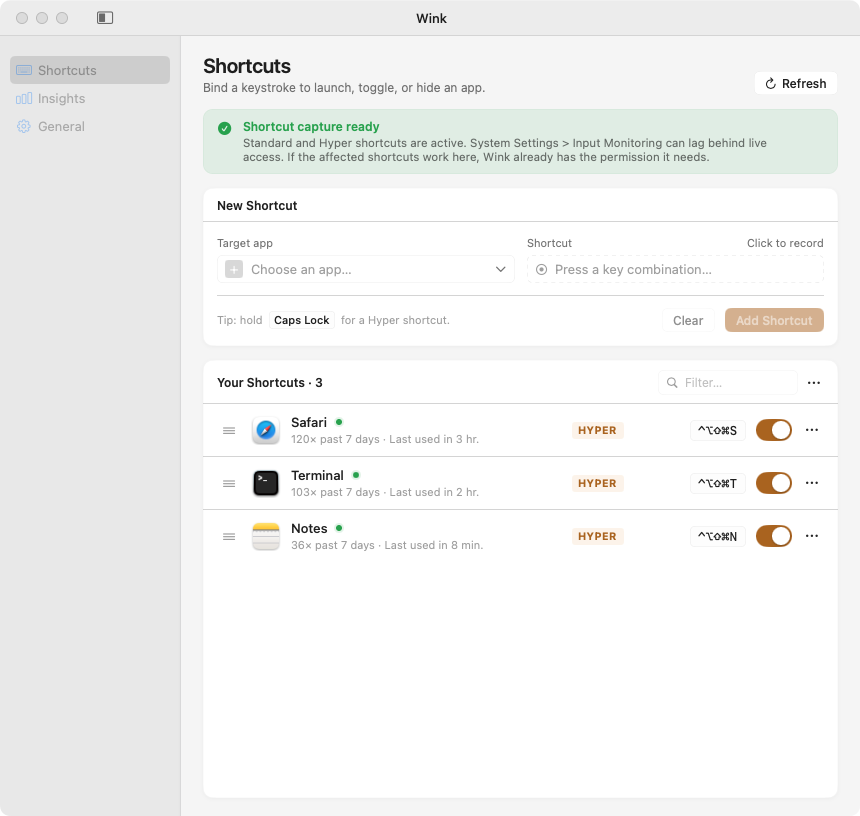Viewport: 860px width, 816px height.
Task: Click the record circle icon in Shortcut field
Action: pos(541,269)
